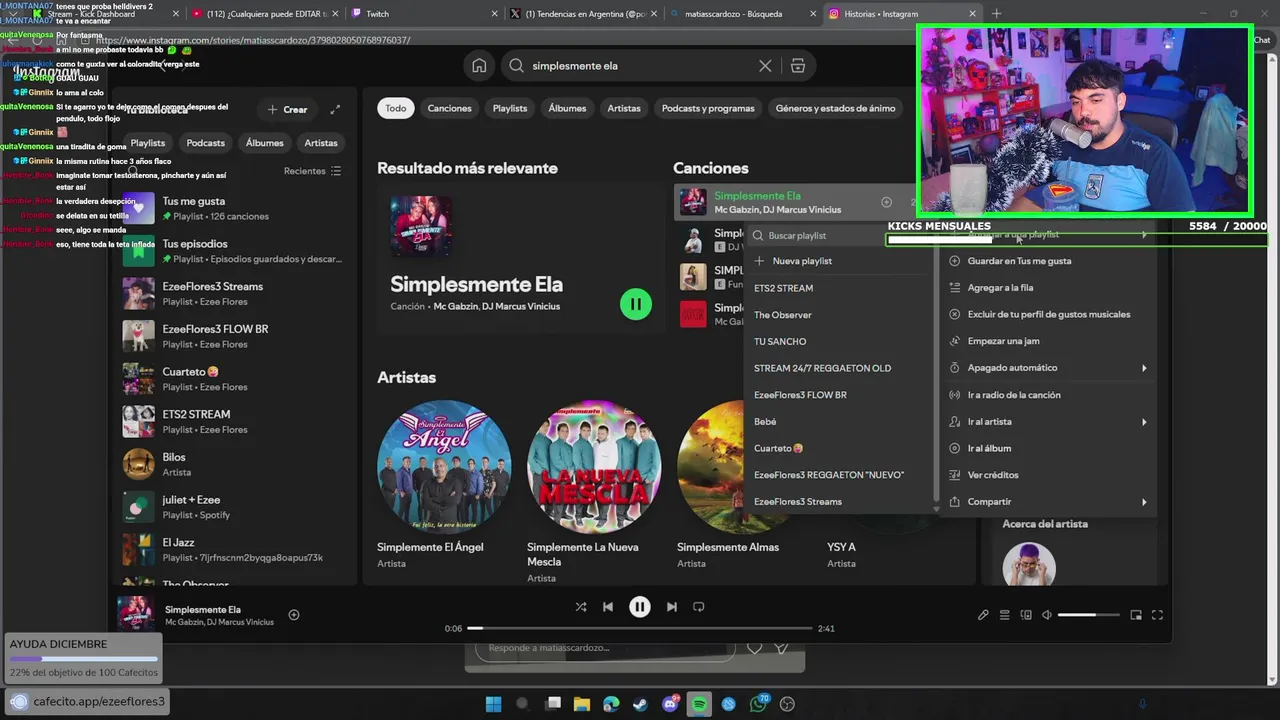Expand Compartir submenu
Image resolution: width=1280 pixels, height=720 pixels.
tap(1048, 502)
